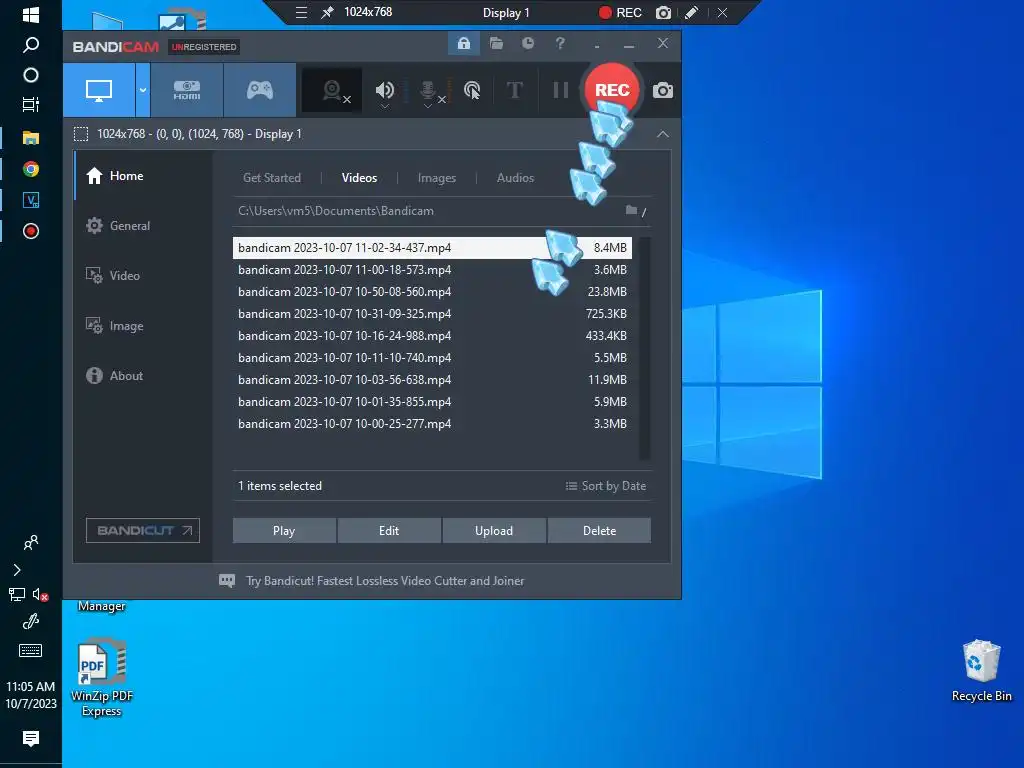Select bandicam 2023-10-07 10-01-35-855.mp4
Image resolution: width=1024 pixels, height=768 pixels.
click(432, 402)
